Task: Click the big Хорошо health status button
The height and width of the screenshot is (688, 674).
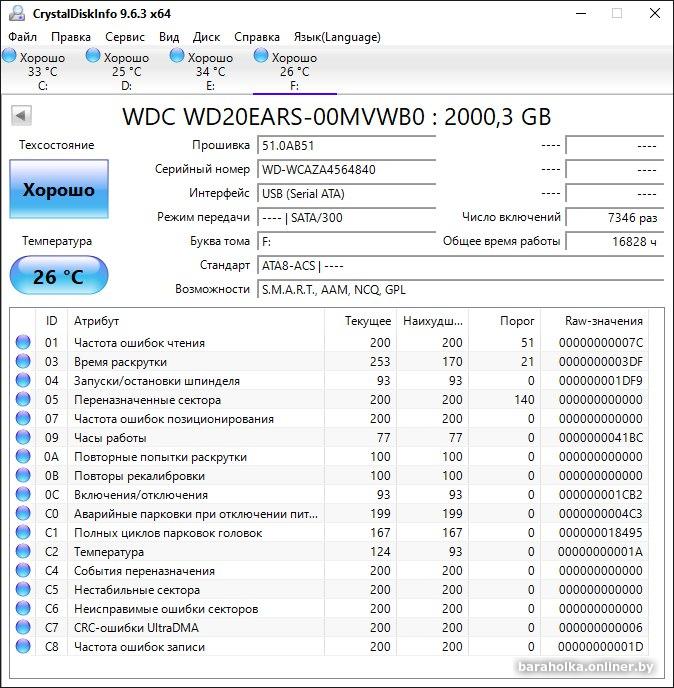Action: (x=59, y=189)
